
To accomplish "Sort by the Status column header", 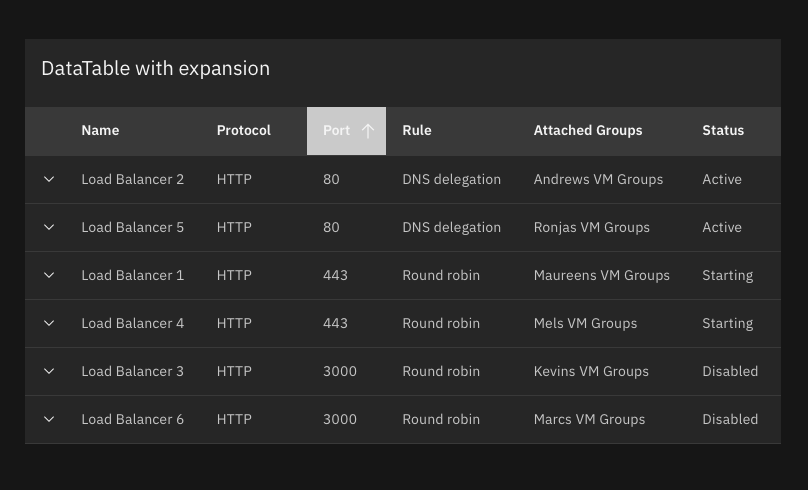I will point(723,131).
